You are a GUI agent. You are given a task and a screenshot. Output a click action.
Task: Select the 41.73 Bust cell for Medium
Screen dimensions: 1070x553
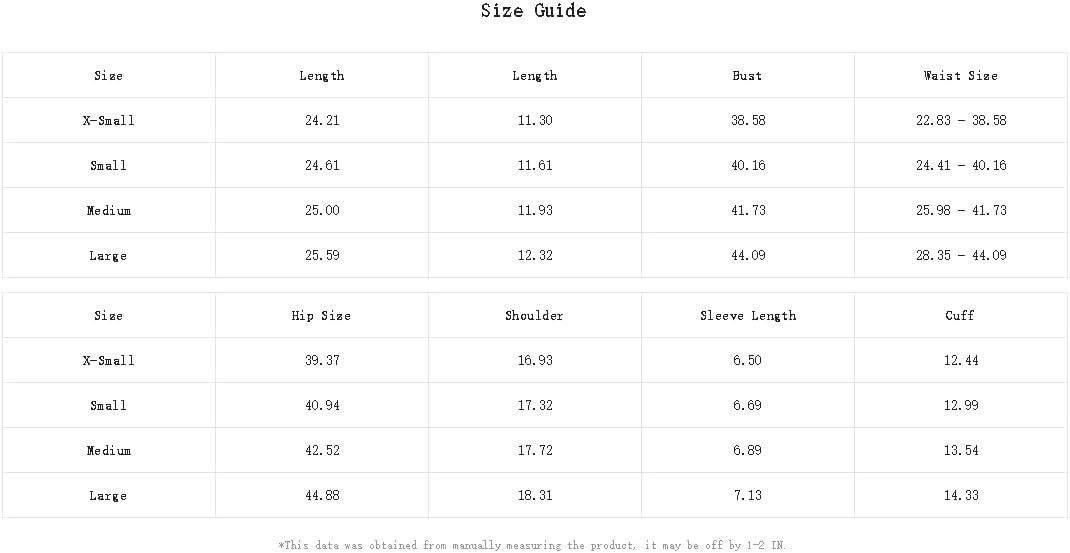click(748, 211)
